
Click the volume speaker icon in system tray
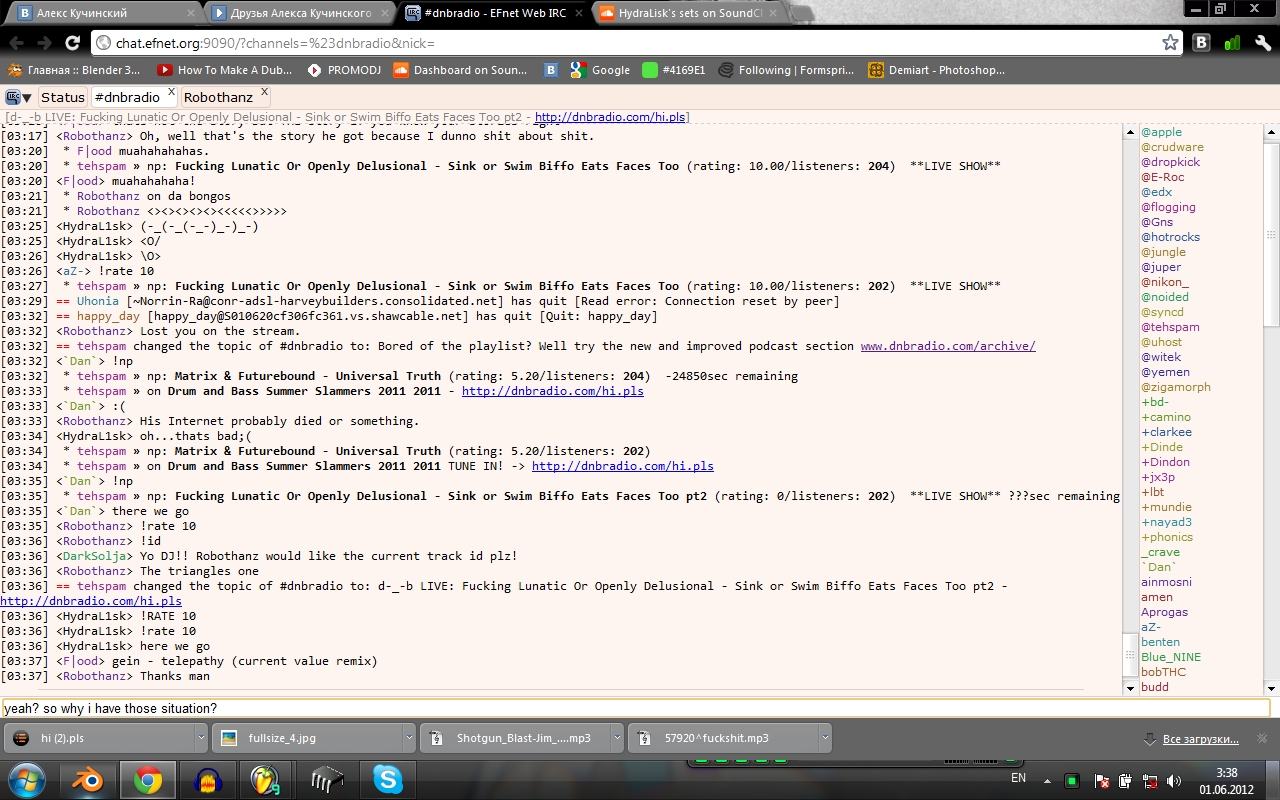(x=1174, y=780)
